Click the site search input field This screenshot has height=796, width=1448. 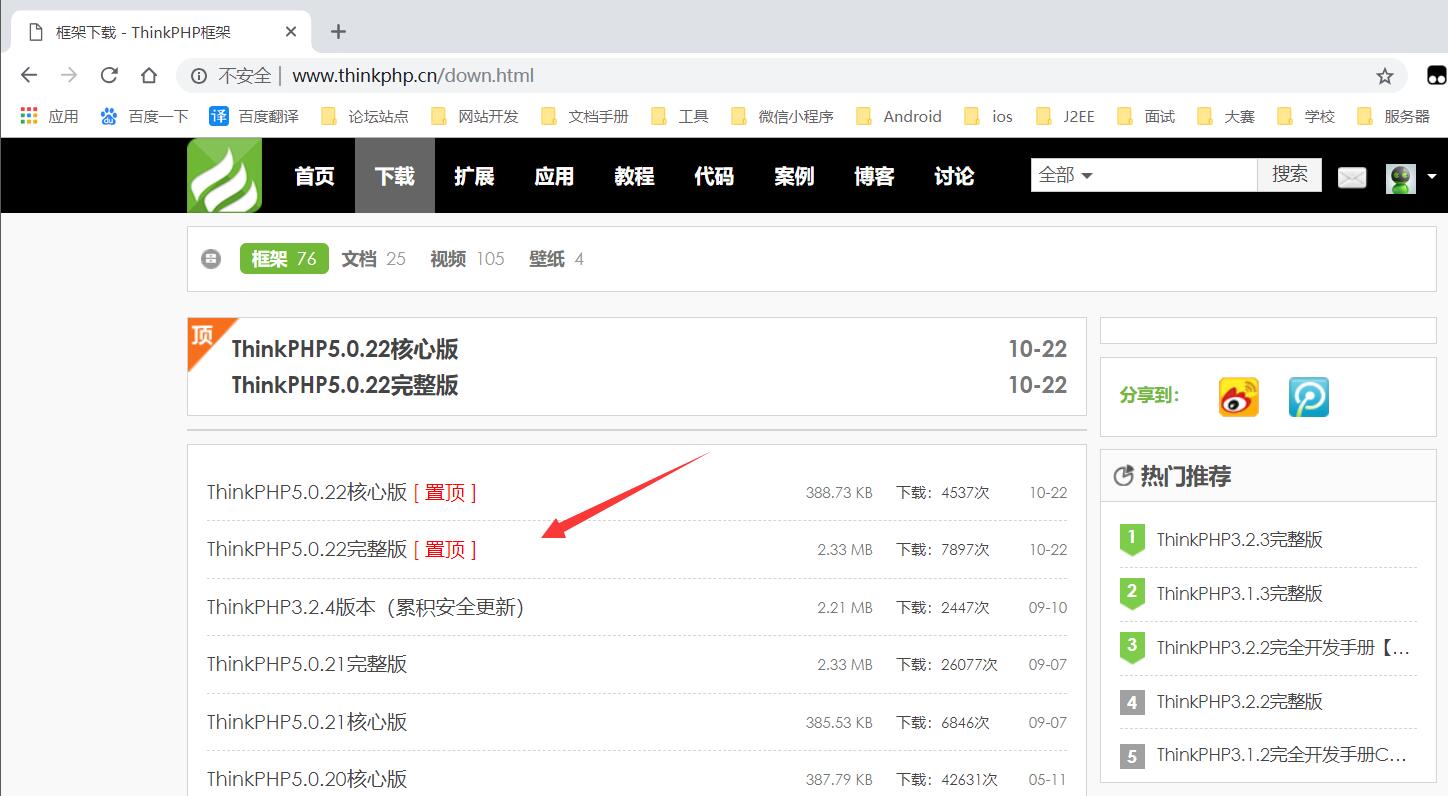click(x=1178, y=175)
